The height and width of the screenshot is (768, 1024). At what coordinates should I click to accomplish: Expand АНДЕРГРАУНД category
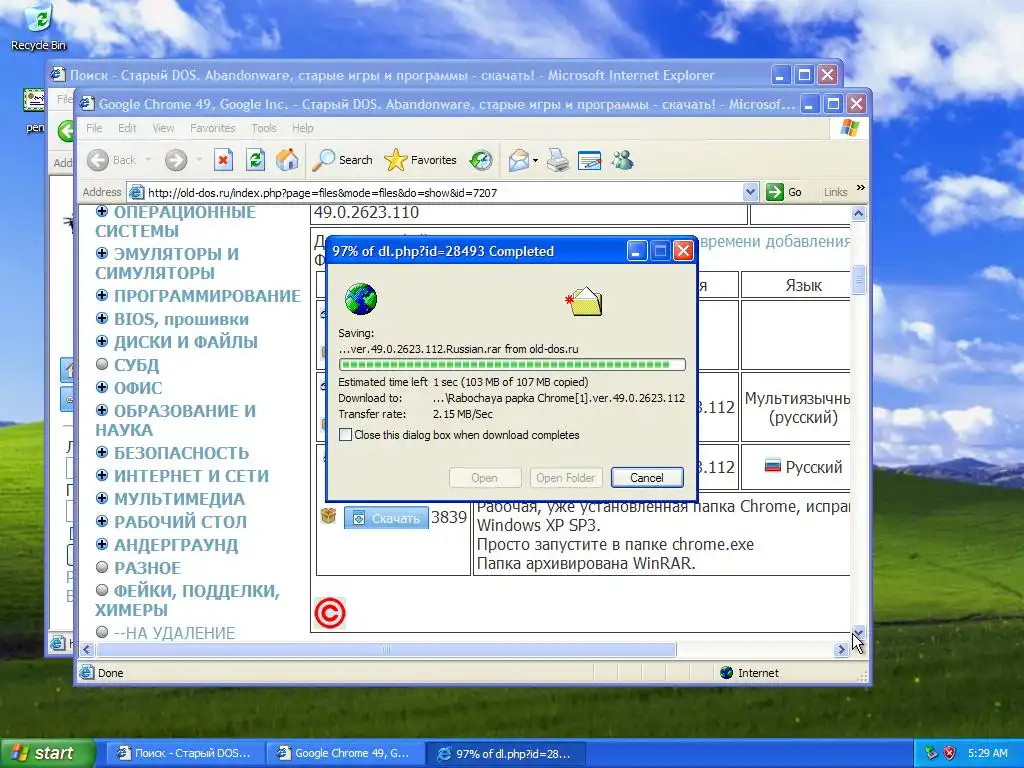[102, 544]
